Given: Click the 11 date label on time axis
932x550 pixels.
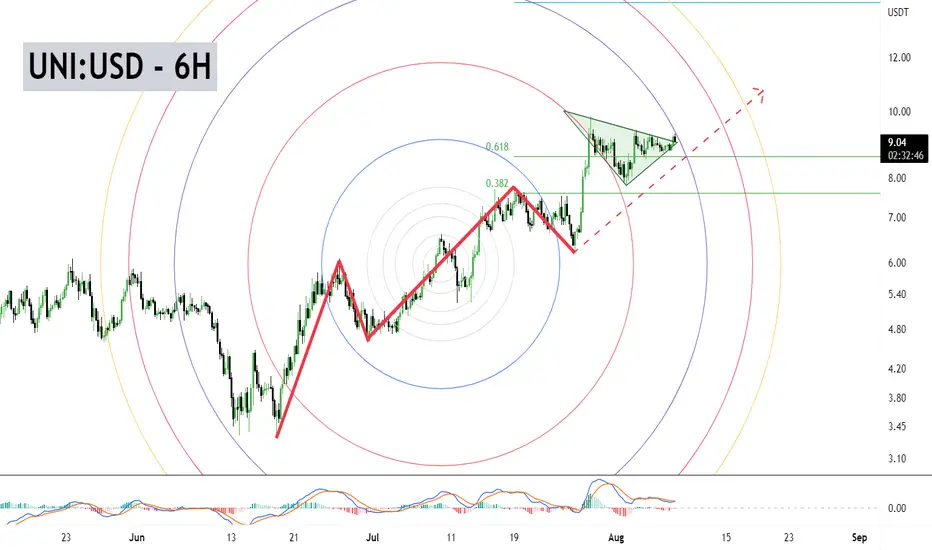Looking at the screenshot, I should pyautogui.click(x=451, y=538).
